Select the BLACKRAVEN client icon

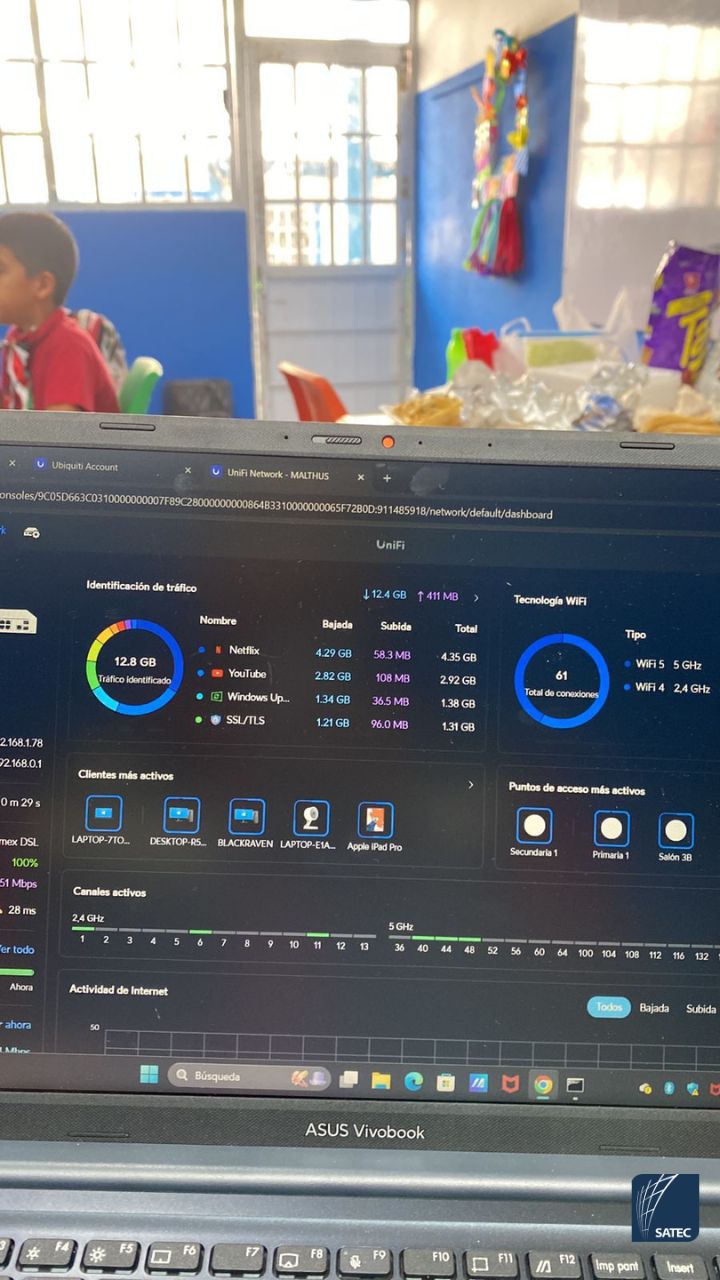(246, 817)
